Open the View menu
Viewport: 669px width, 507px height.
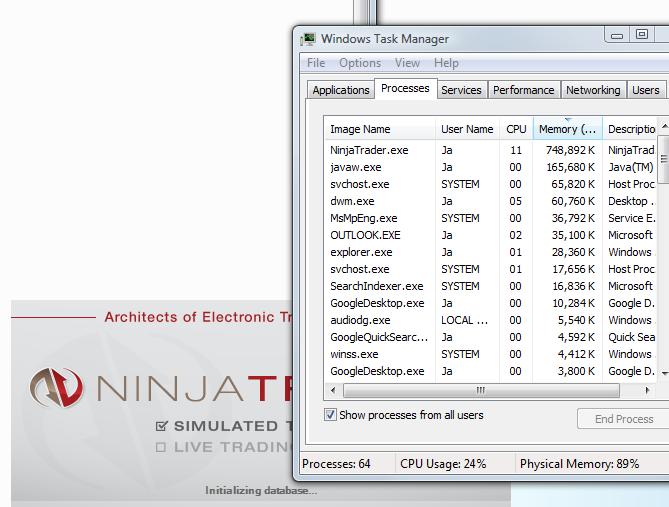point(407,63)
